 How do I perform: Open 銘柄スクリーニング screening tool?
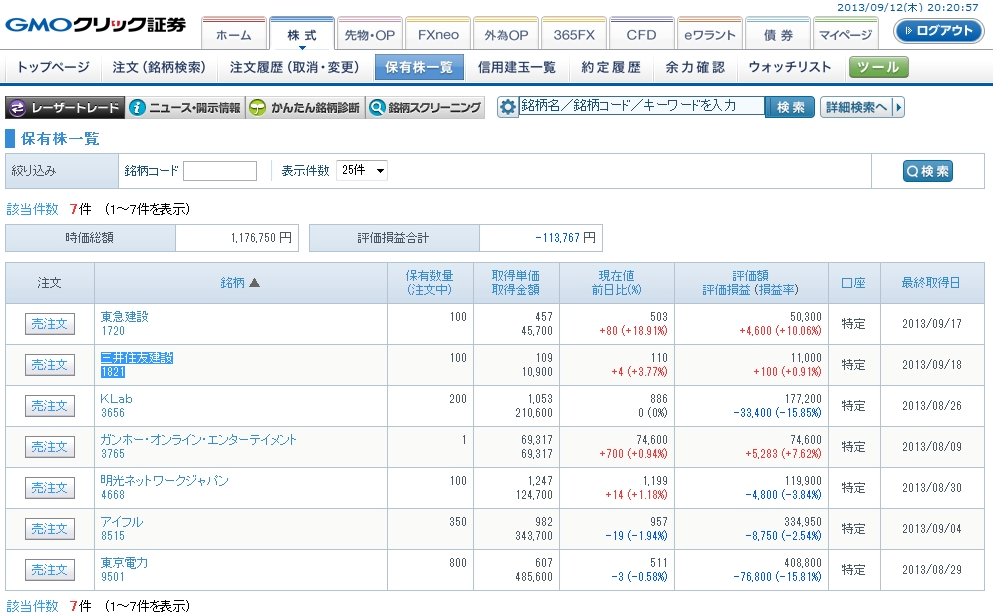(x=425, y=108)
